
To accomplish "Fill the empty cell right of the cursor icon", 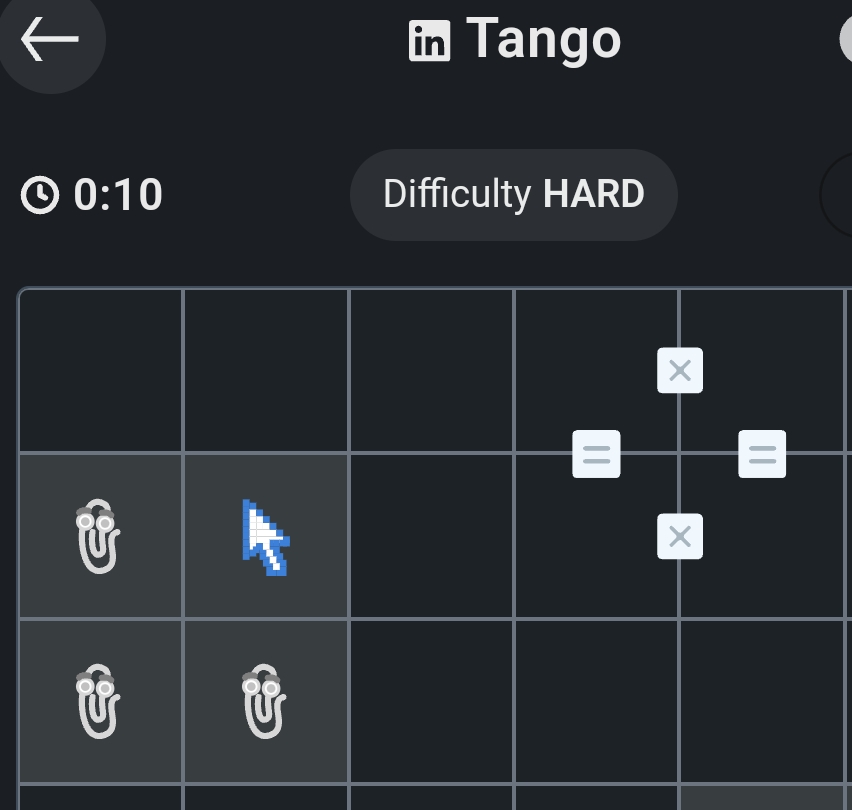I will tap(431, 536).
